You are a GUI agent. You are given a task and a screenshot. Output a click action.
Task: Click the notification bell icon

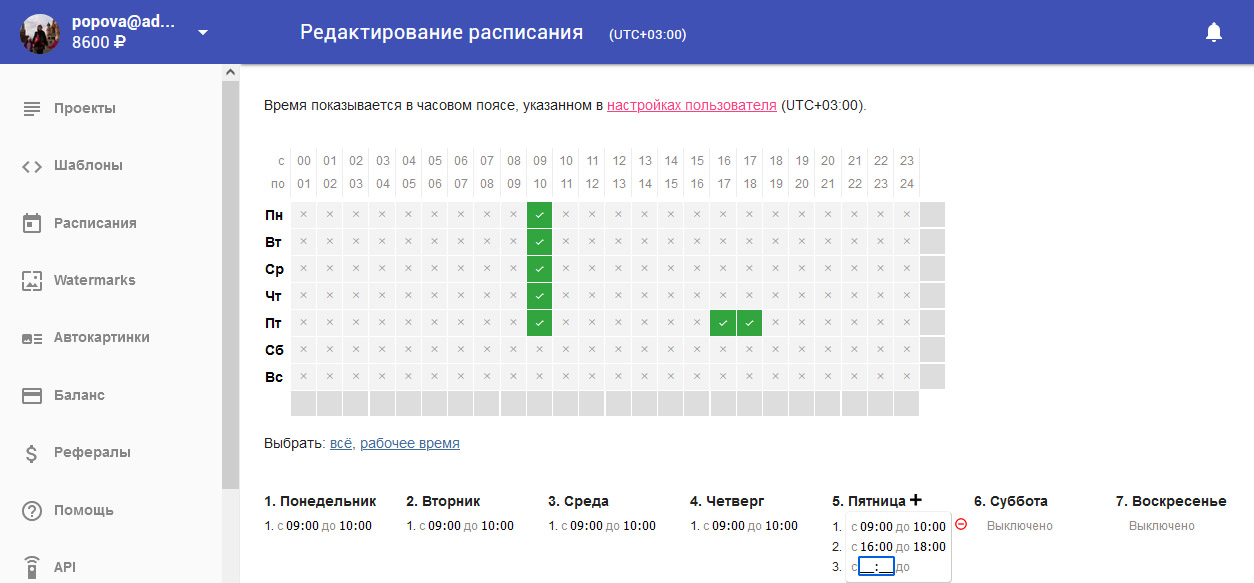[x=1214, y=33]
